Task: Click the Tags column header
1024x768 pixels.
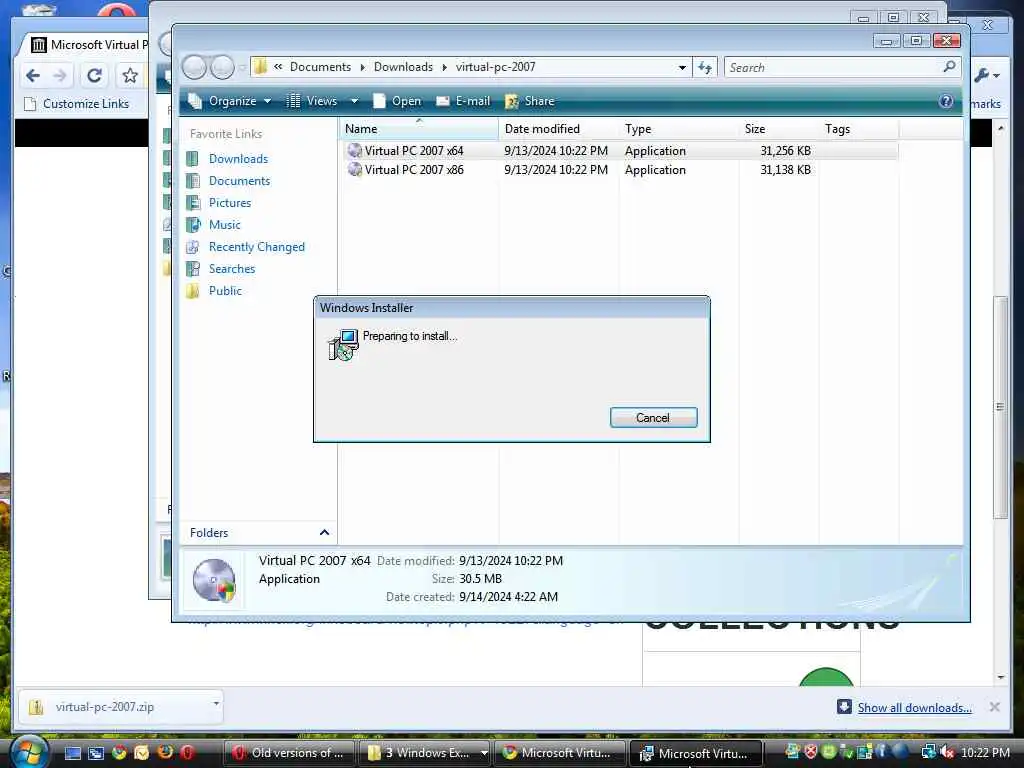Action: (859, 129)
